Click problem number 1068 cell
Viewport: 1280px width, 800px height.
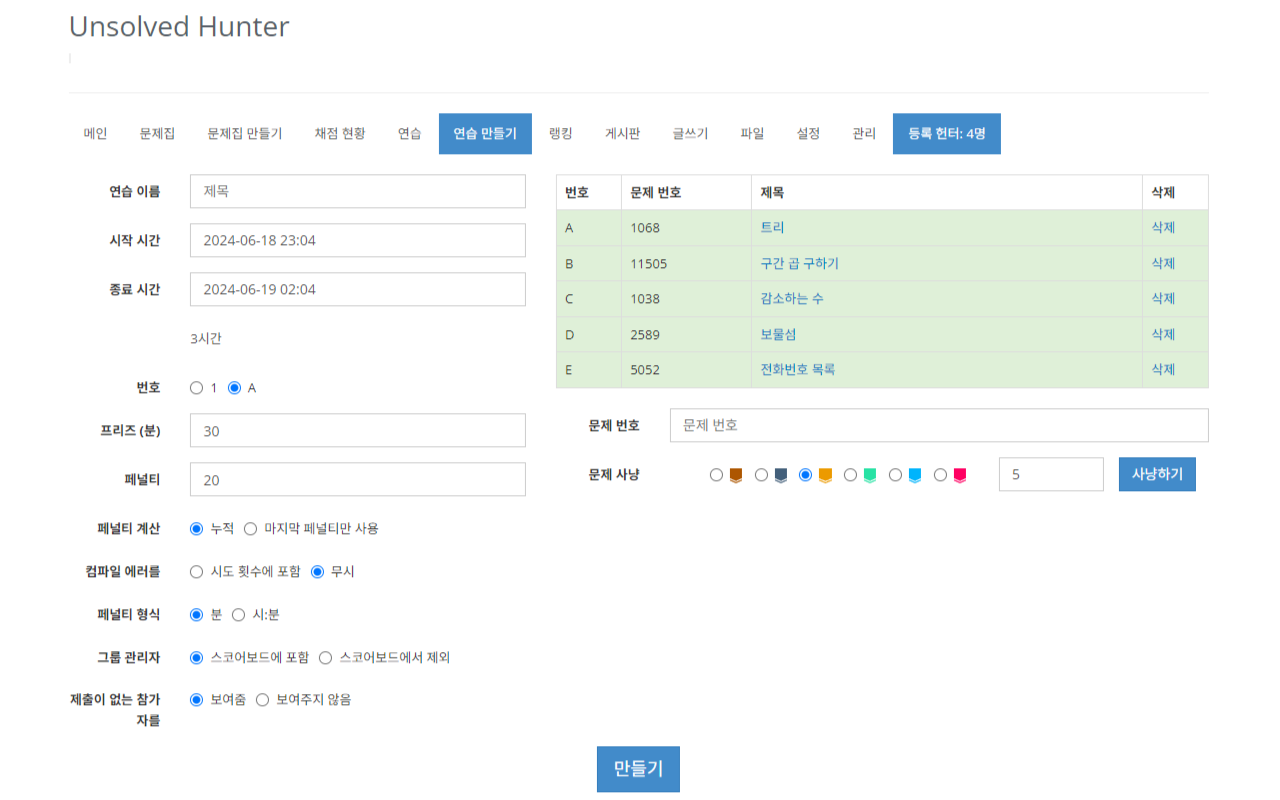pos(686,228)
